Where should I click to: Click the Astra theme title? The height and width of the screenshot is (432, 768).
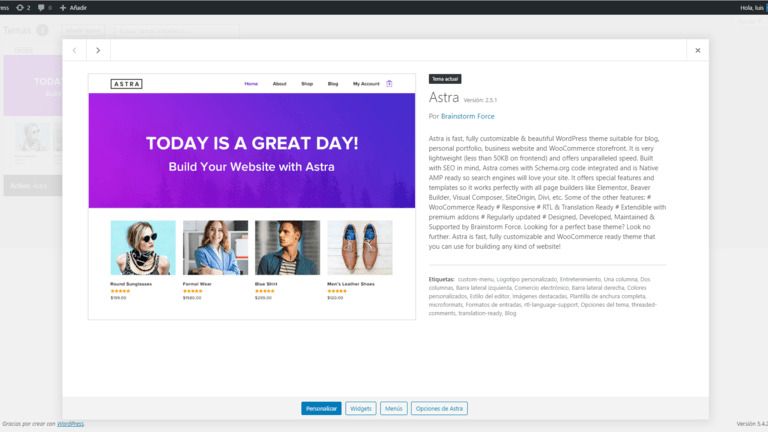pos(444,97)
